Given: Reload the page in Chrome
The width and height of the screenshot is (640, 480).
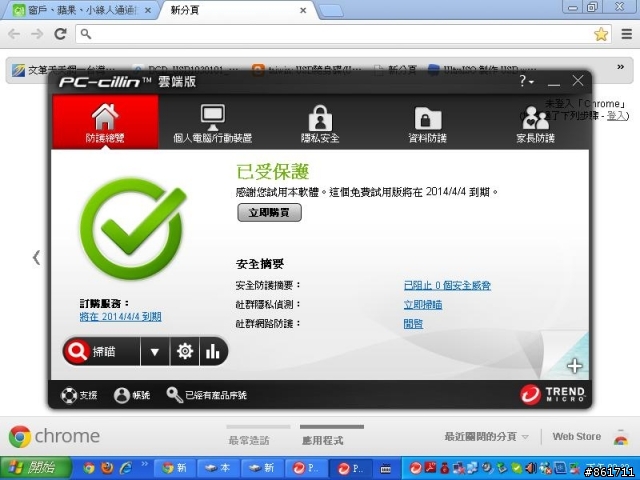Looking at the screenshot, I should click(x=61, y=34).
